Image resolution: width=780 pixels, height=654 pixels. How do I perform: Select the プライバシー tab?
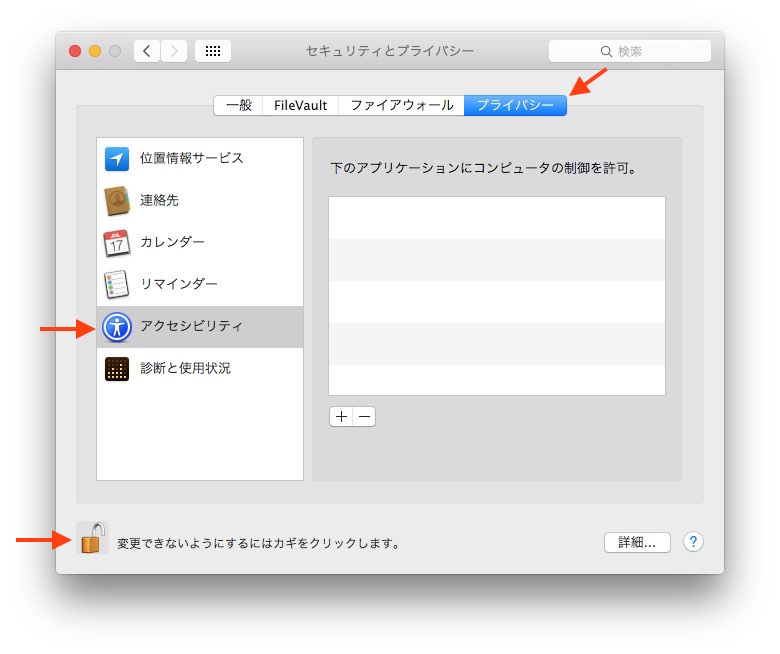[515, 105]
